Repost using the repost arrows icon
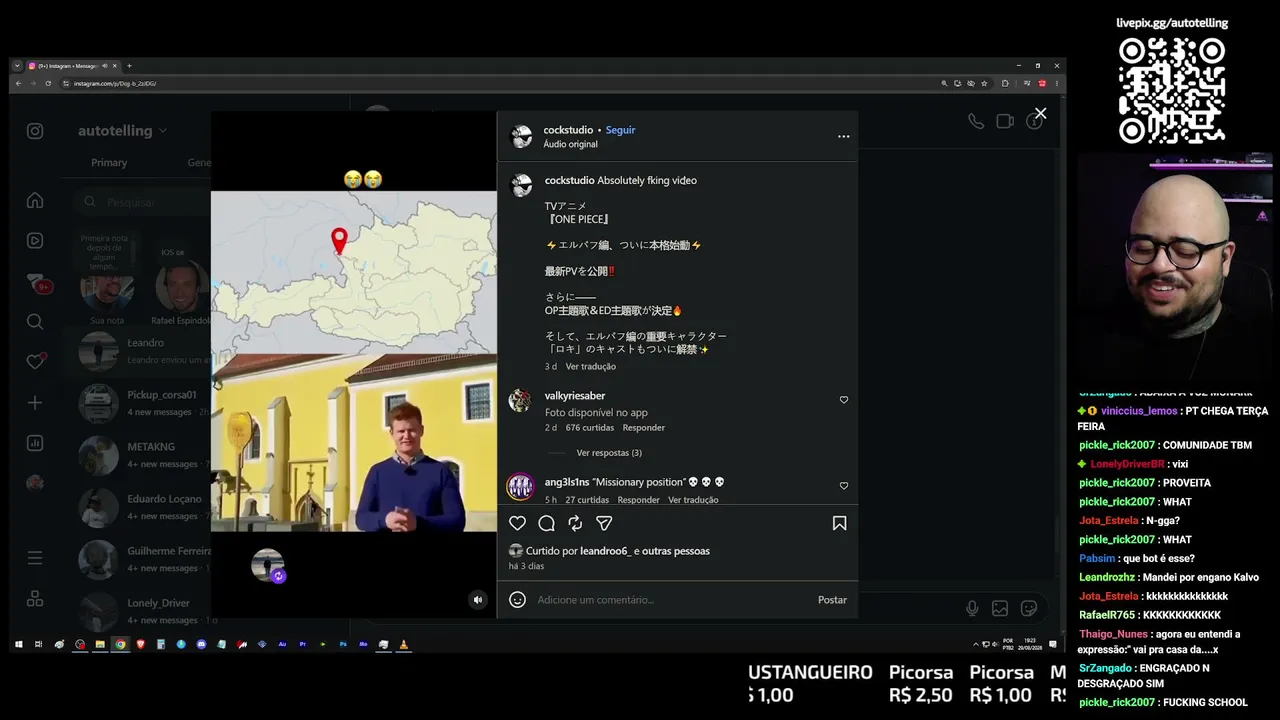The height and width of the screenshot is (720, 1280). pyautogui.click(x=575, y=523)
